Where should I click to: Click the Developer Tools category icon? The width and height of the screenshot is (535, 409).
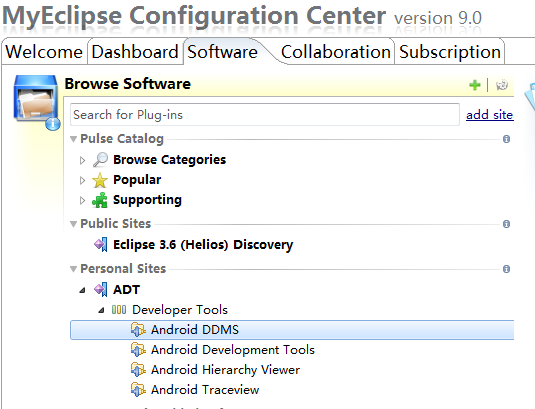click(x=119, y=310)
